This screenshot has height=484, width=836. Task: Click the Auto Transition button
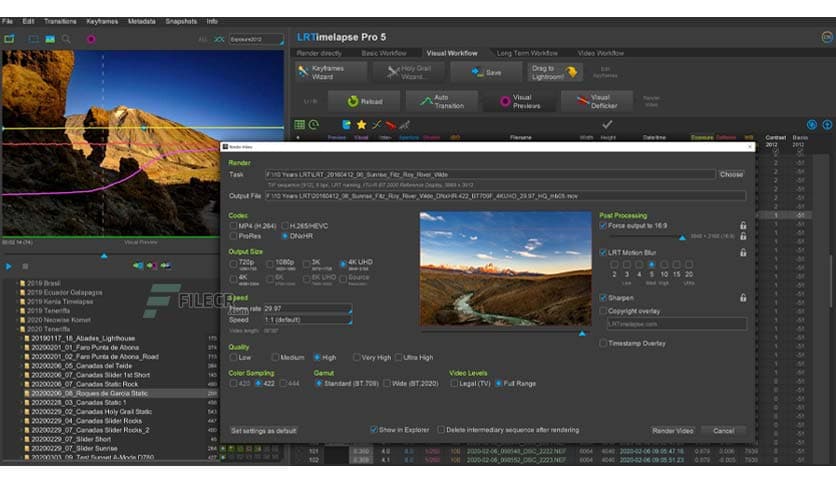pos(442,101)
